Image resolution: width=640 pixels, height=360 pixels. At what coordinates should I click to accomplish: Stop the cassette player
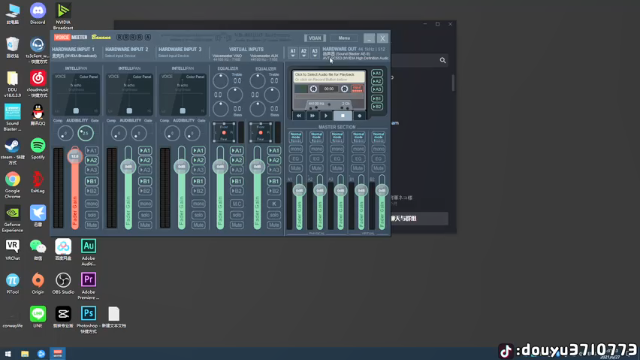click(x=342, y=116)
